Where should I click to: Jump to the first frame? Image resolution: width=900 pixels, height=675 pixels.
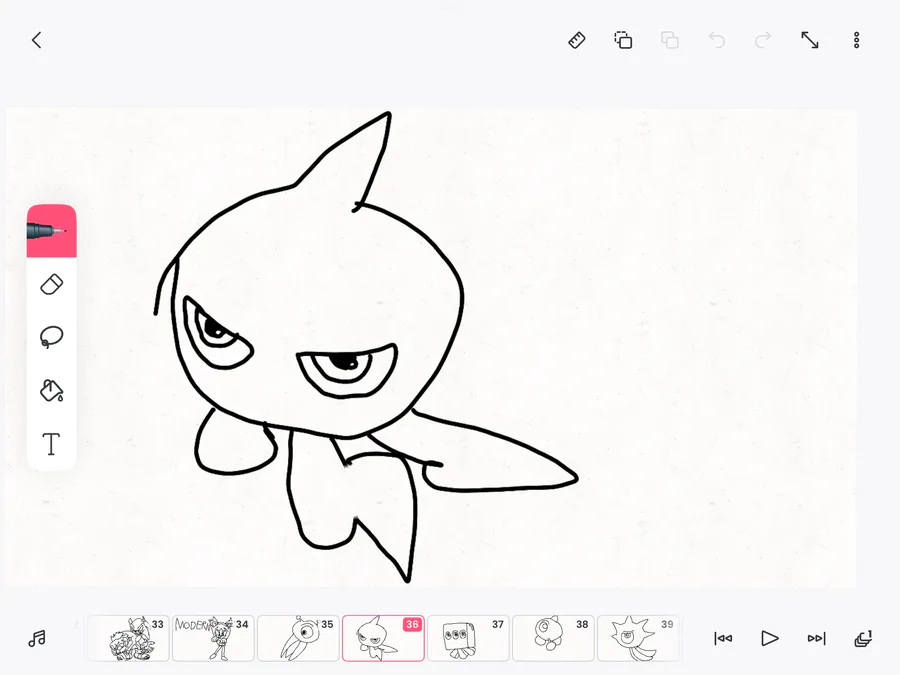click(x=723, y=638)
